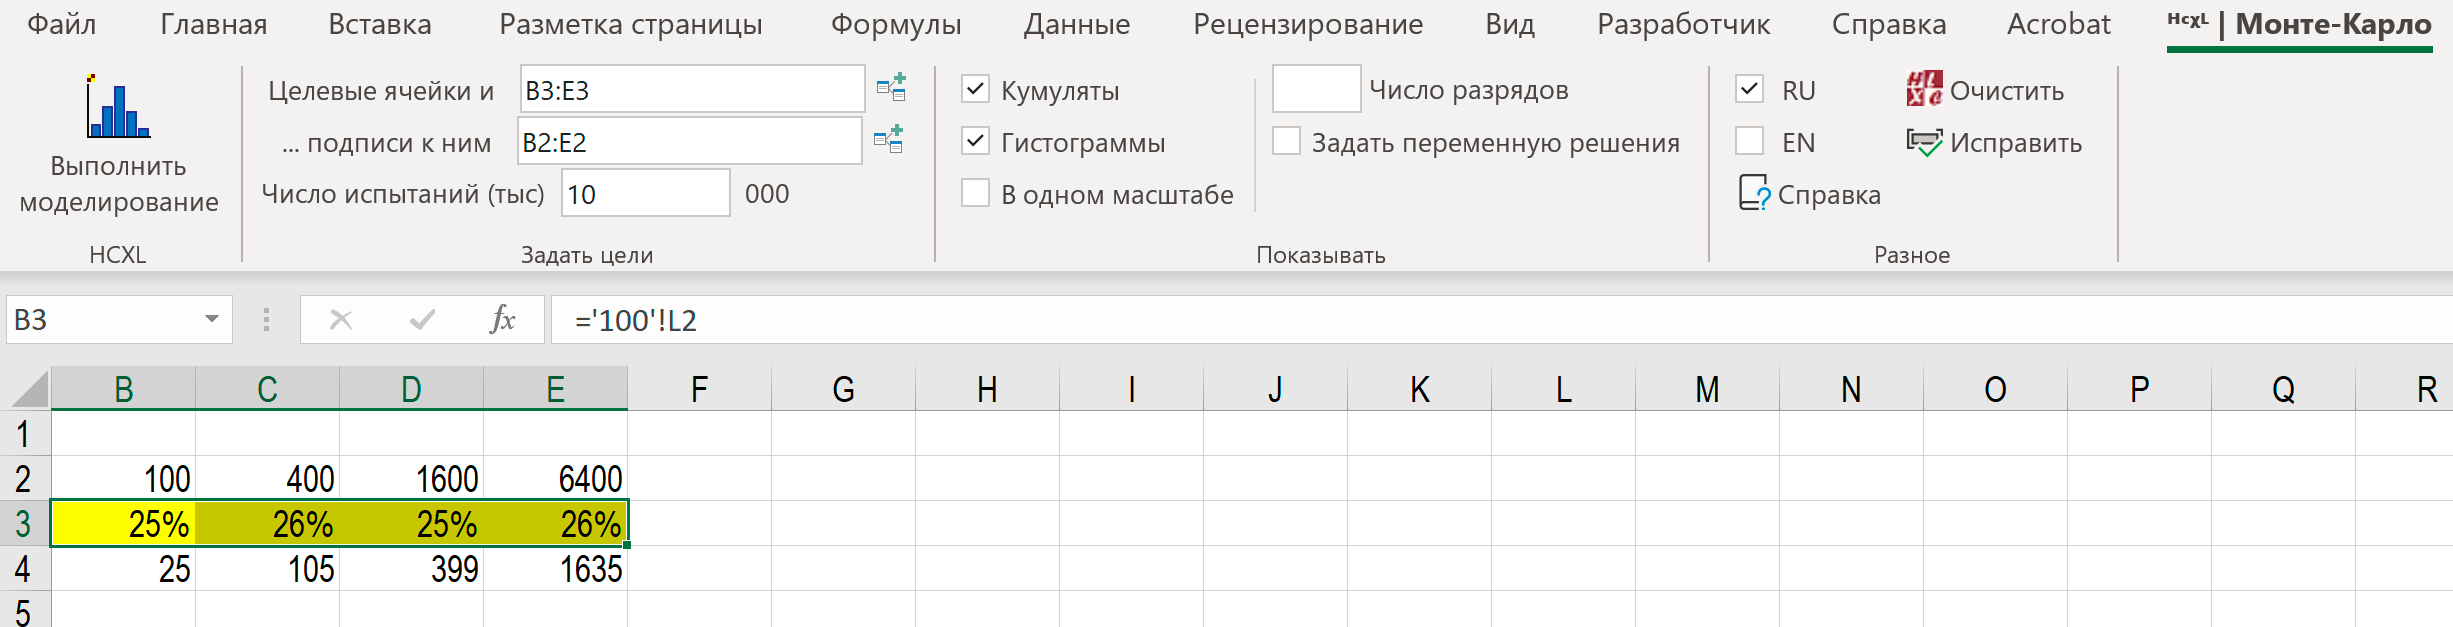
Task: Select column C header
Action: [x=267, y=389]
